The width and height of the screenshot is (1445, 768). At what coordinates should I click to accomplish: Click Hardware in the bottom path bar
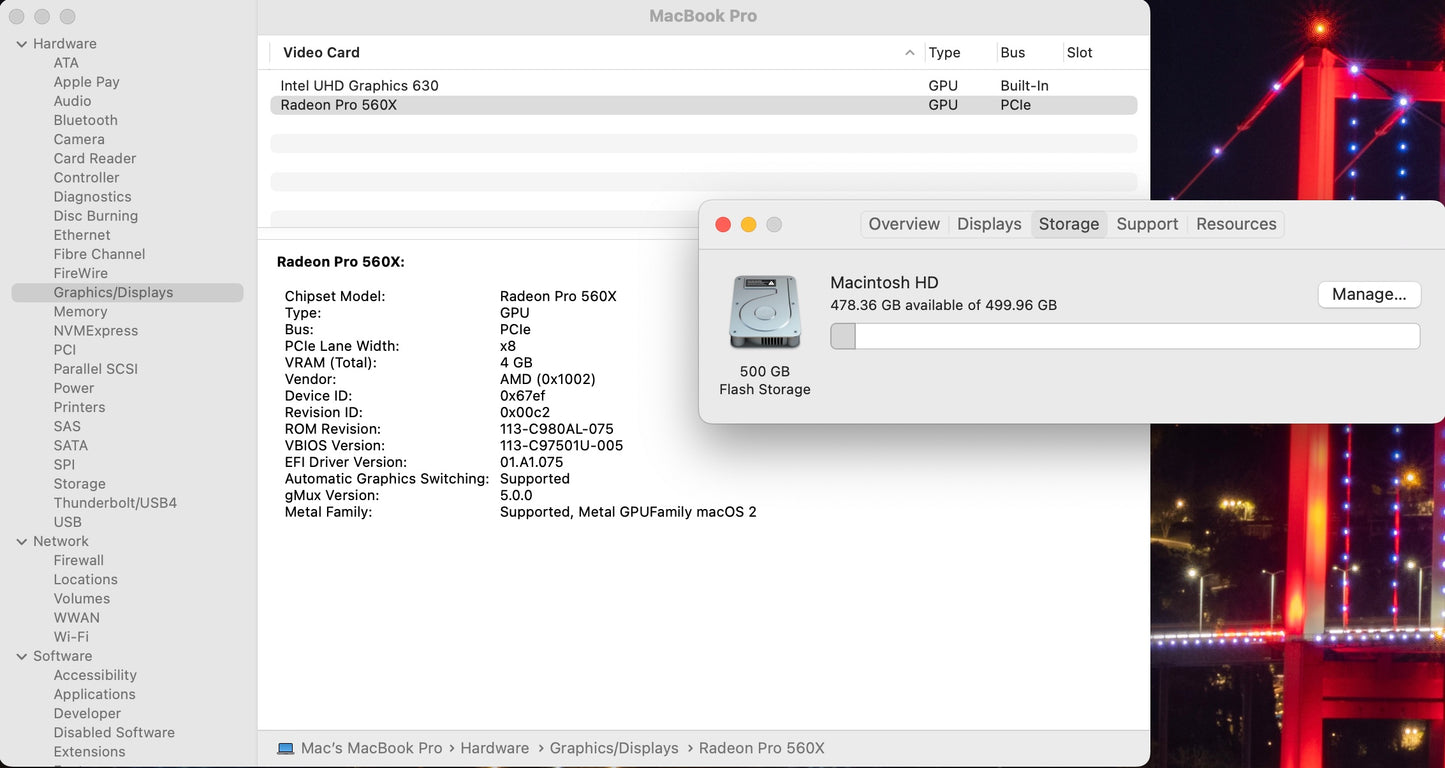(494, 748)
